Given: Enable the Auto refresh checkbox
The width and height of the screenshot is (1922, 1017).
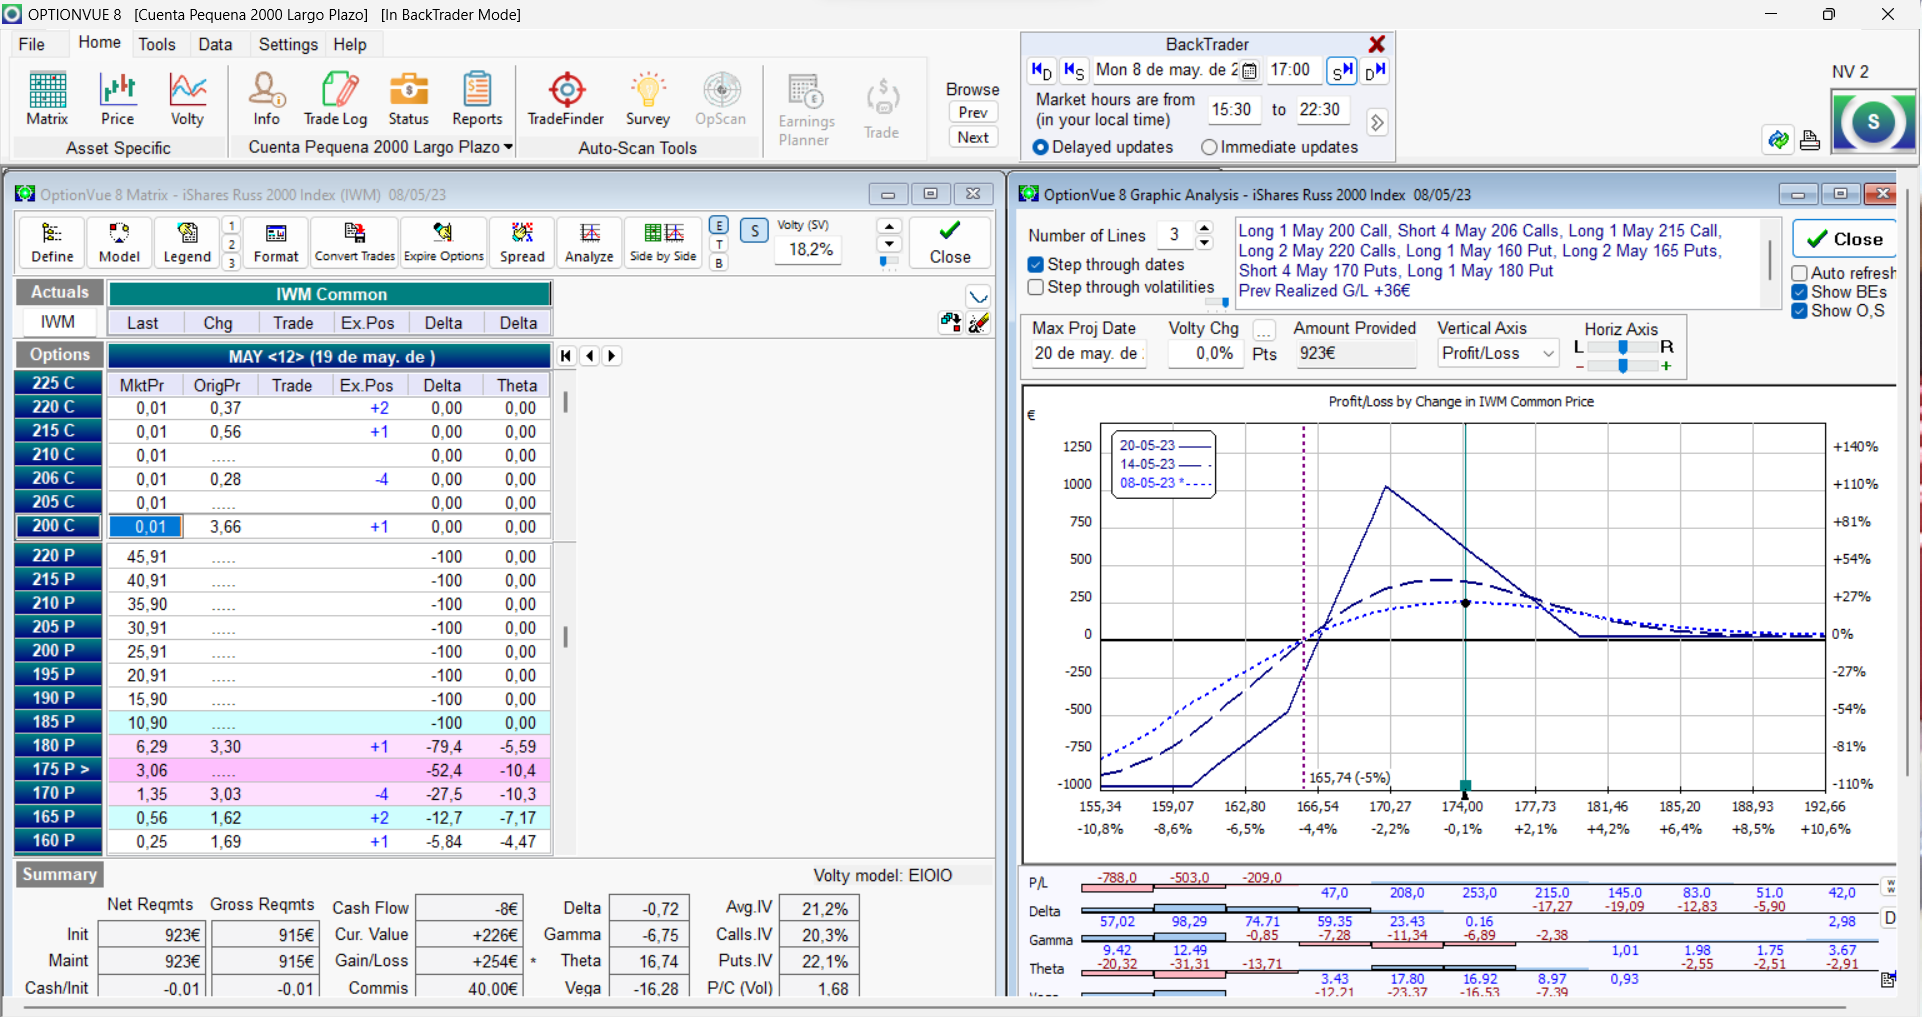Looking at the screenshot, I should tap(1800, 273).
